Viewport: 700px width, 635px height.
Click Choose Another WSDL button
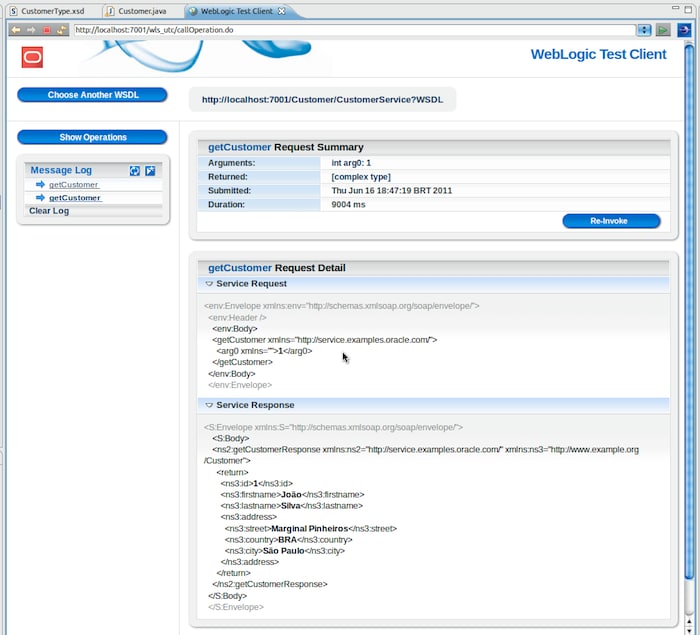tap(92, 95)
